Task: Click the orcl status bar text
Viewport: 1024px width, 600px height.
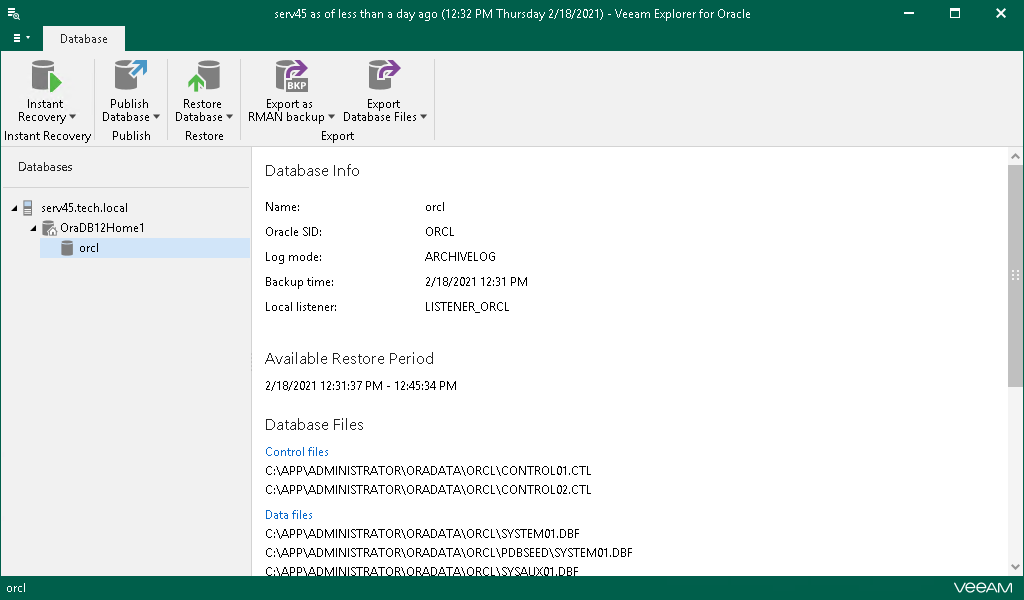Action: [16, 588]
